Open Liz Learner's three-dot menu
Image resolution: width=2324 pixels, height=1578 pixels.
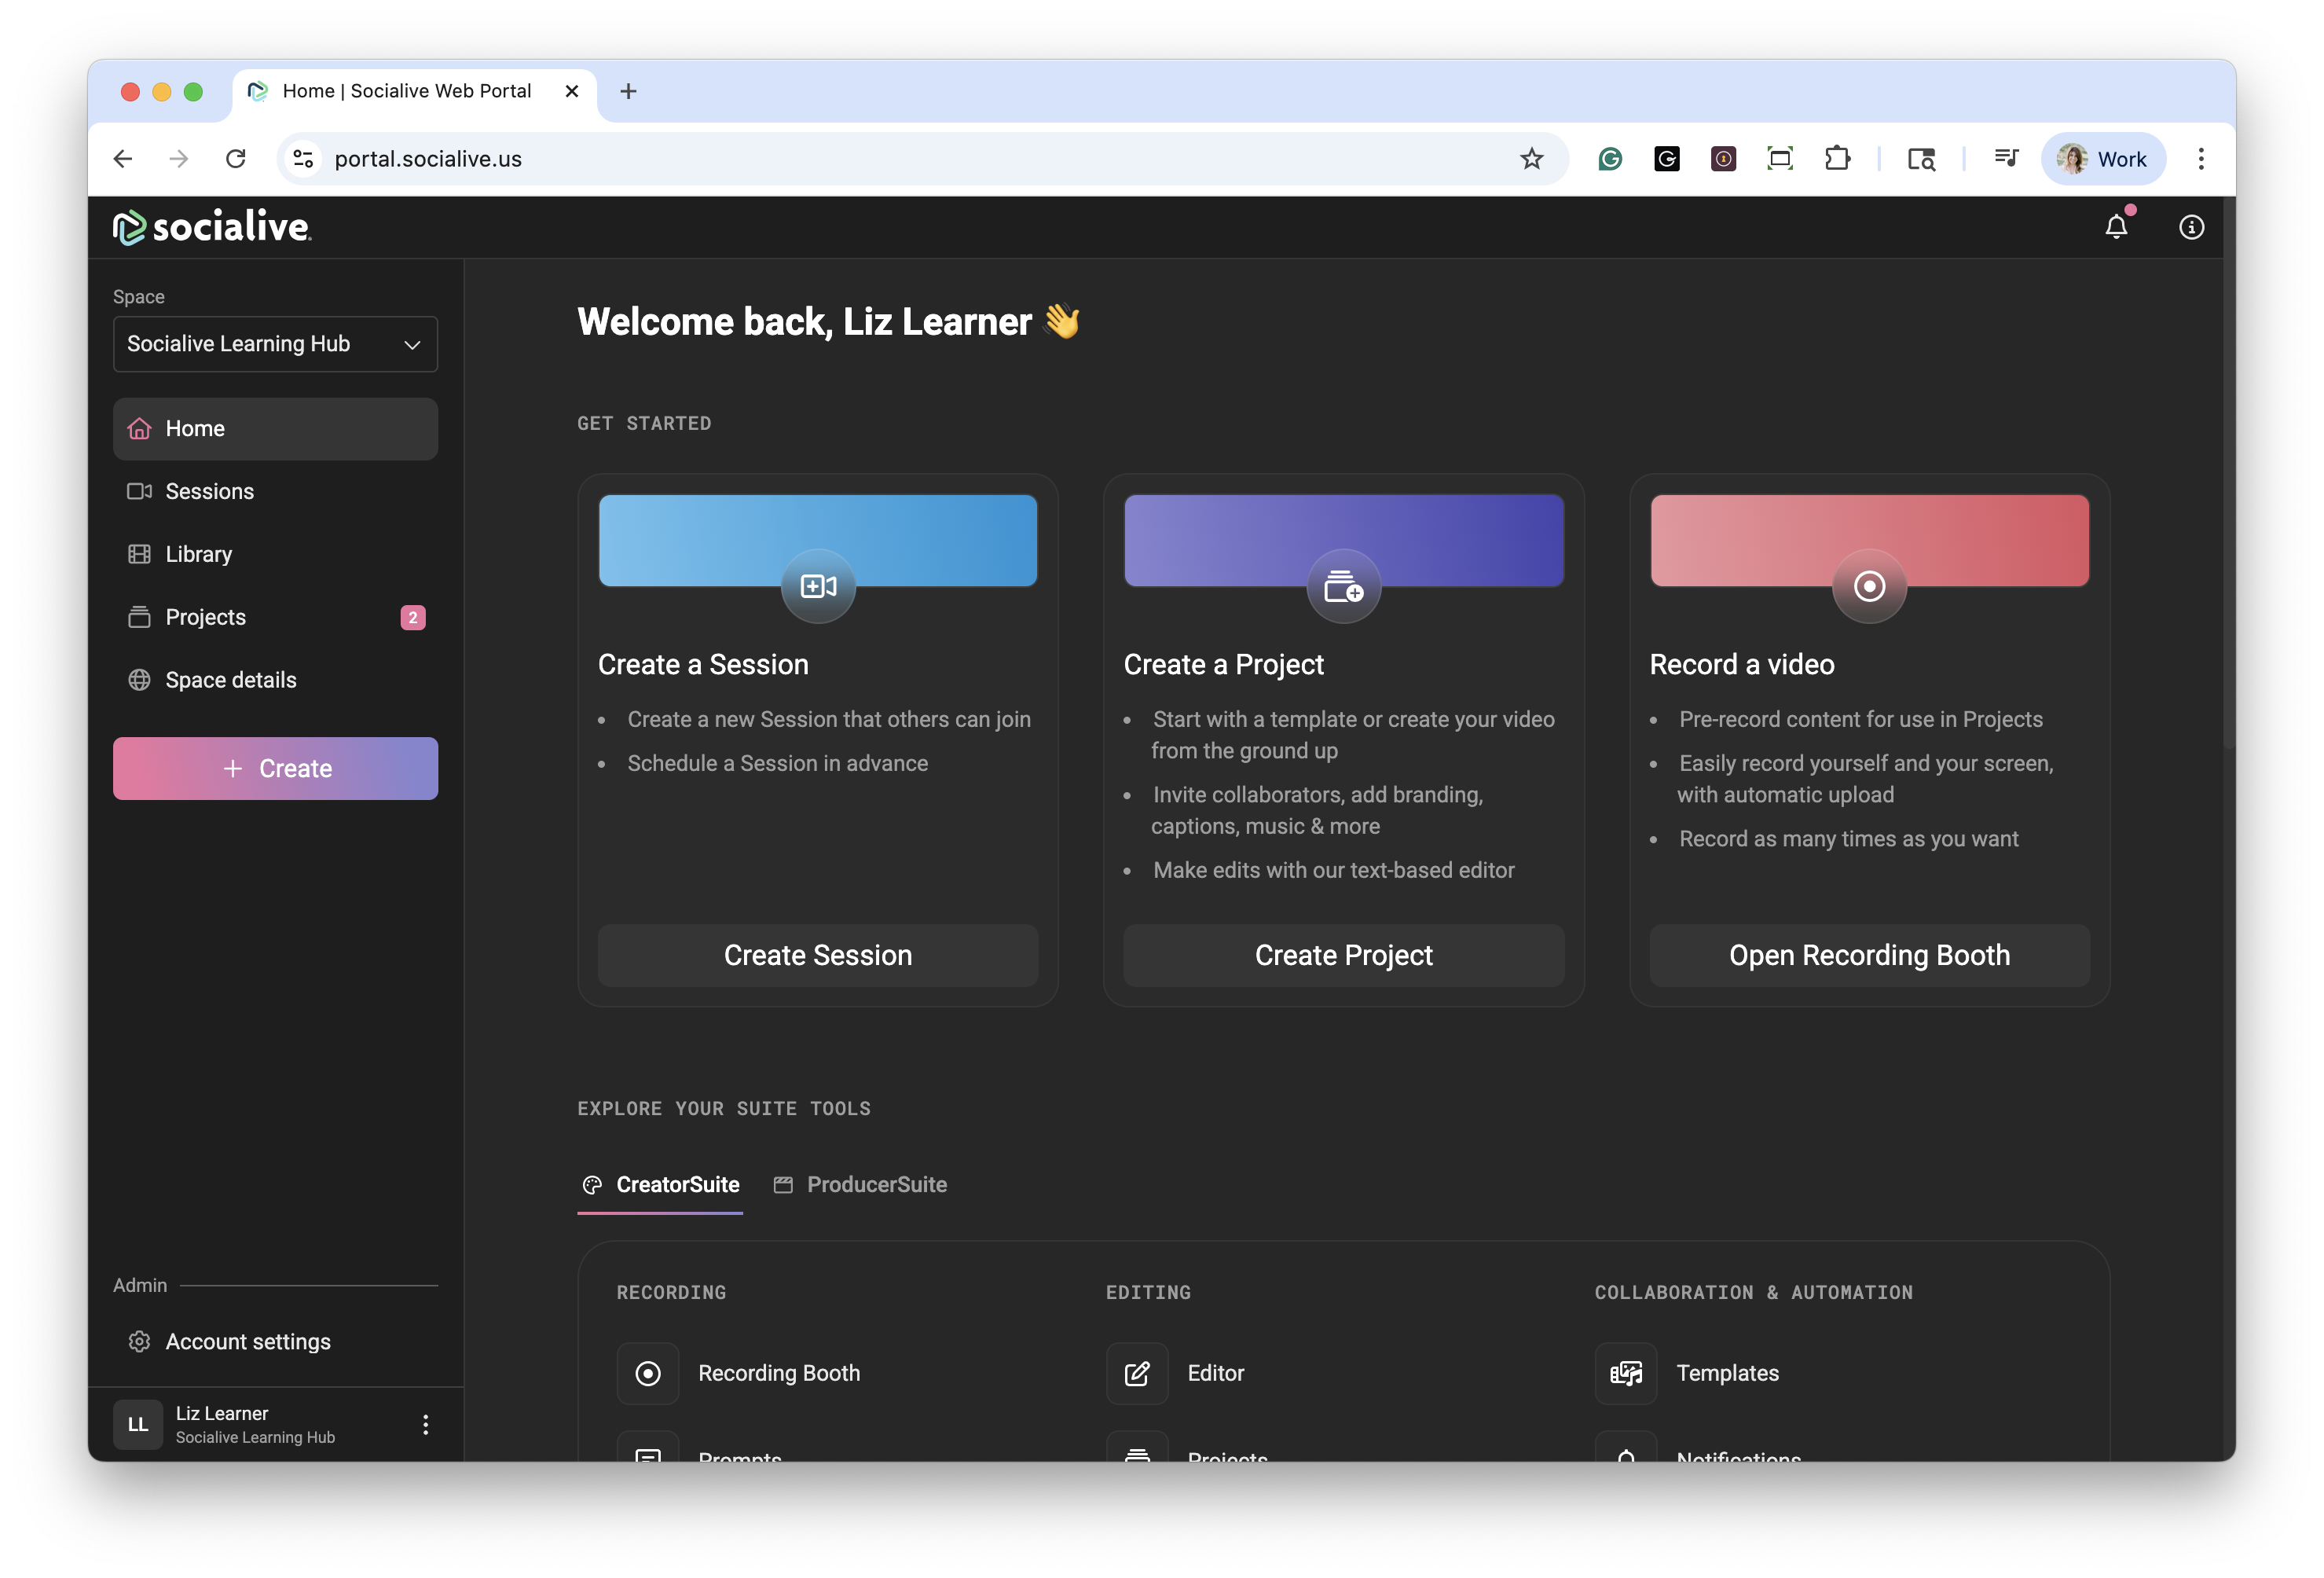point(425,1424)
